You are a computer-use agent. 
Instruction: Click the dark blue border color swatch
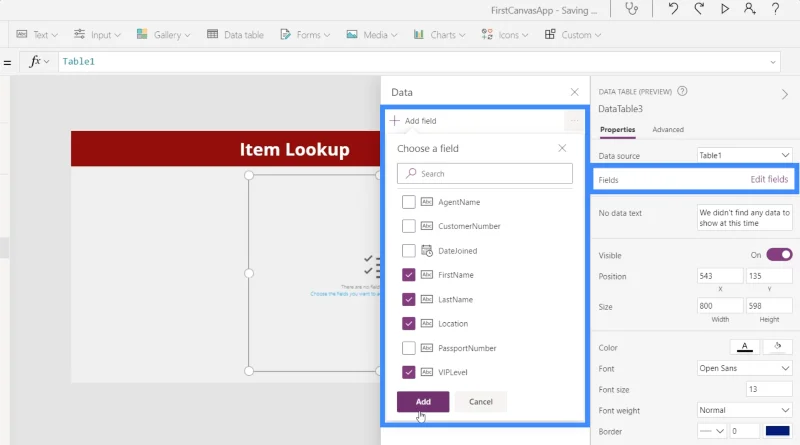tap(778, 431)
